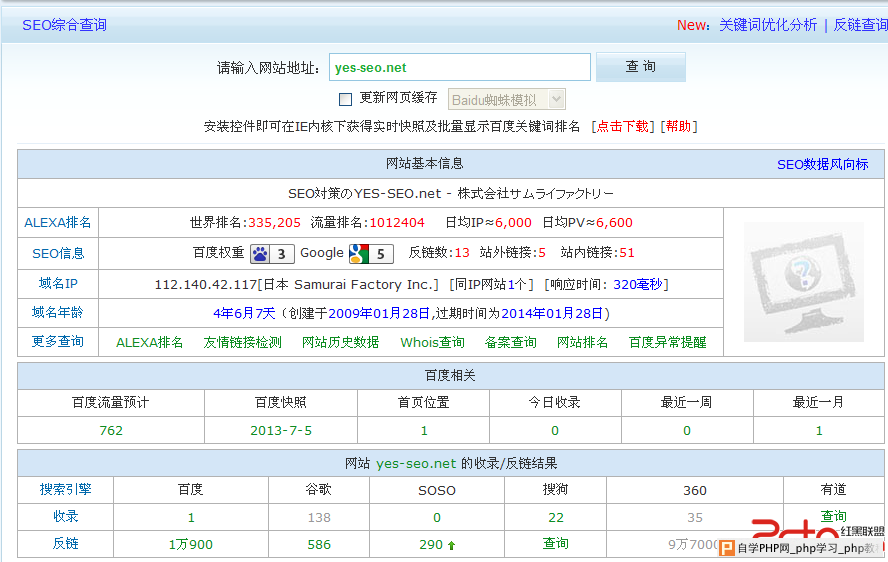Click the SEO信息 row label
The image size is (888, 562).
[58, 253]
